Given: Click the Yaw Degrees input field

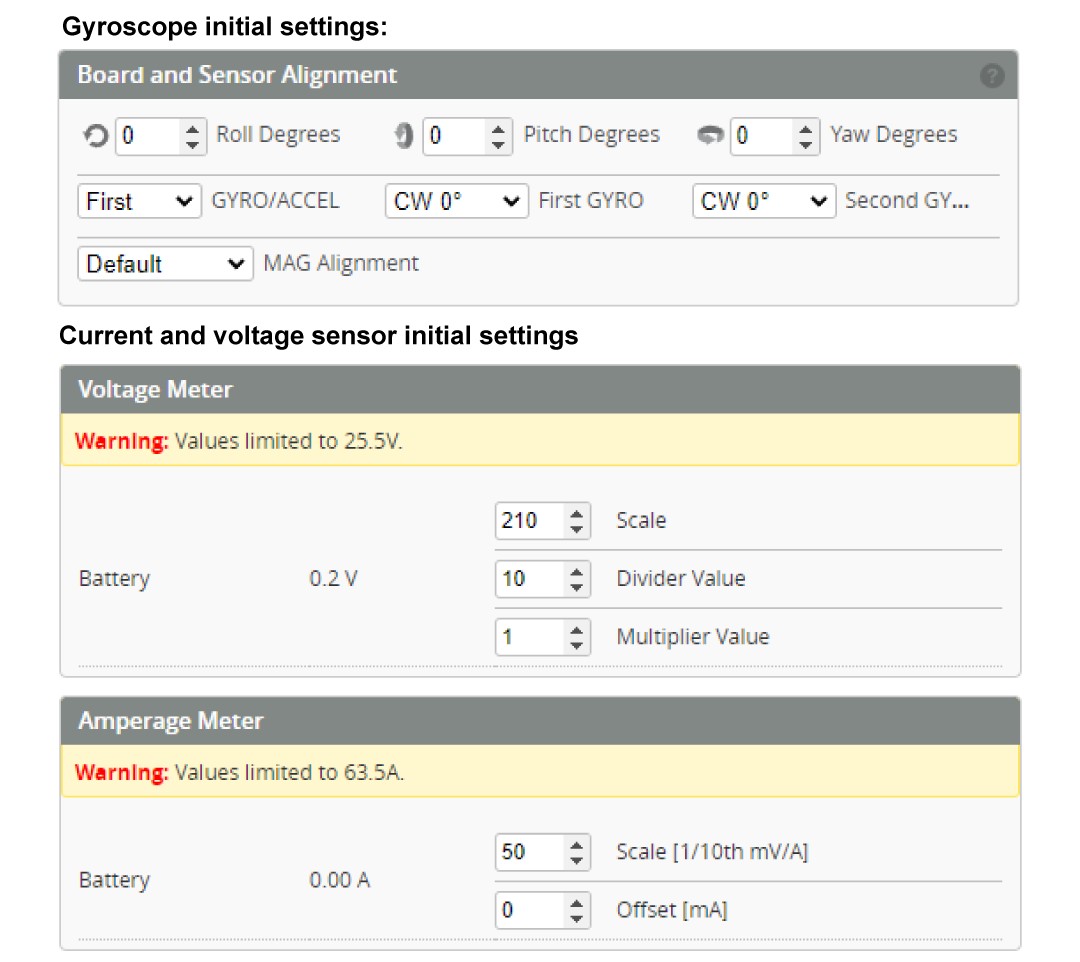Looking at the screenshot, I should click(x=775, y=136).
